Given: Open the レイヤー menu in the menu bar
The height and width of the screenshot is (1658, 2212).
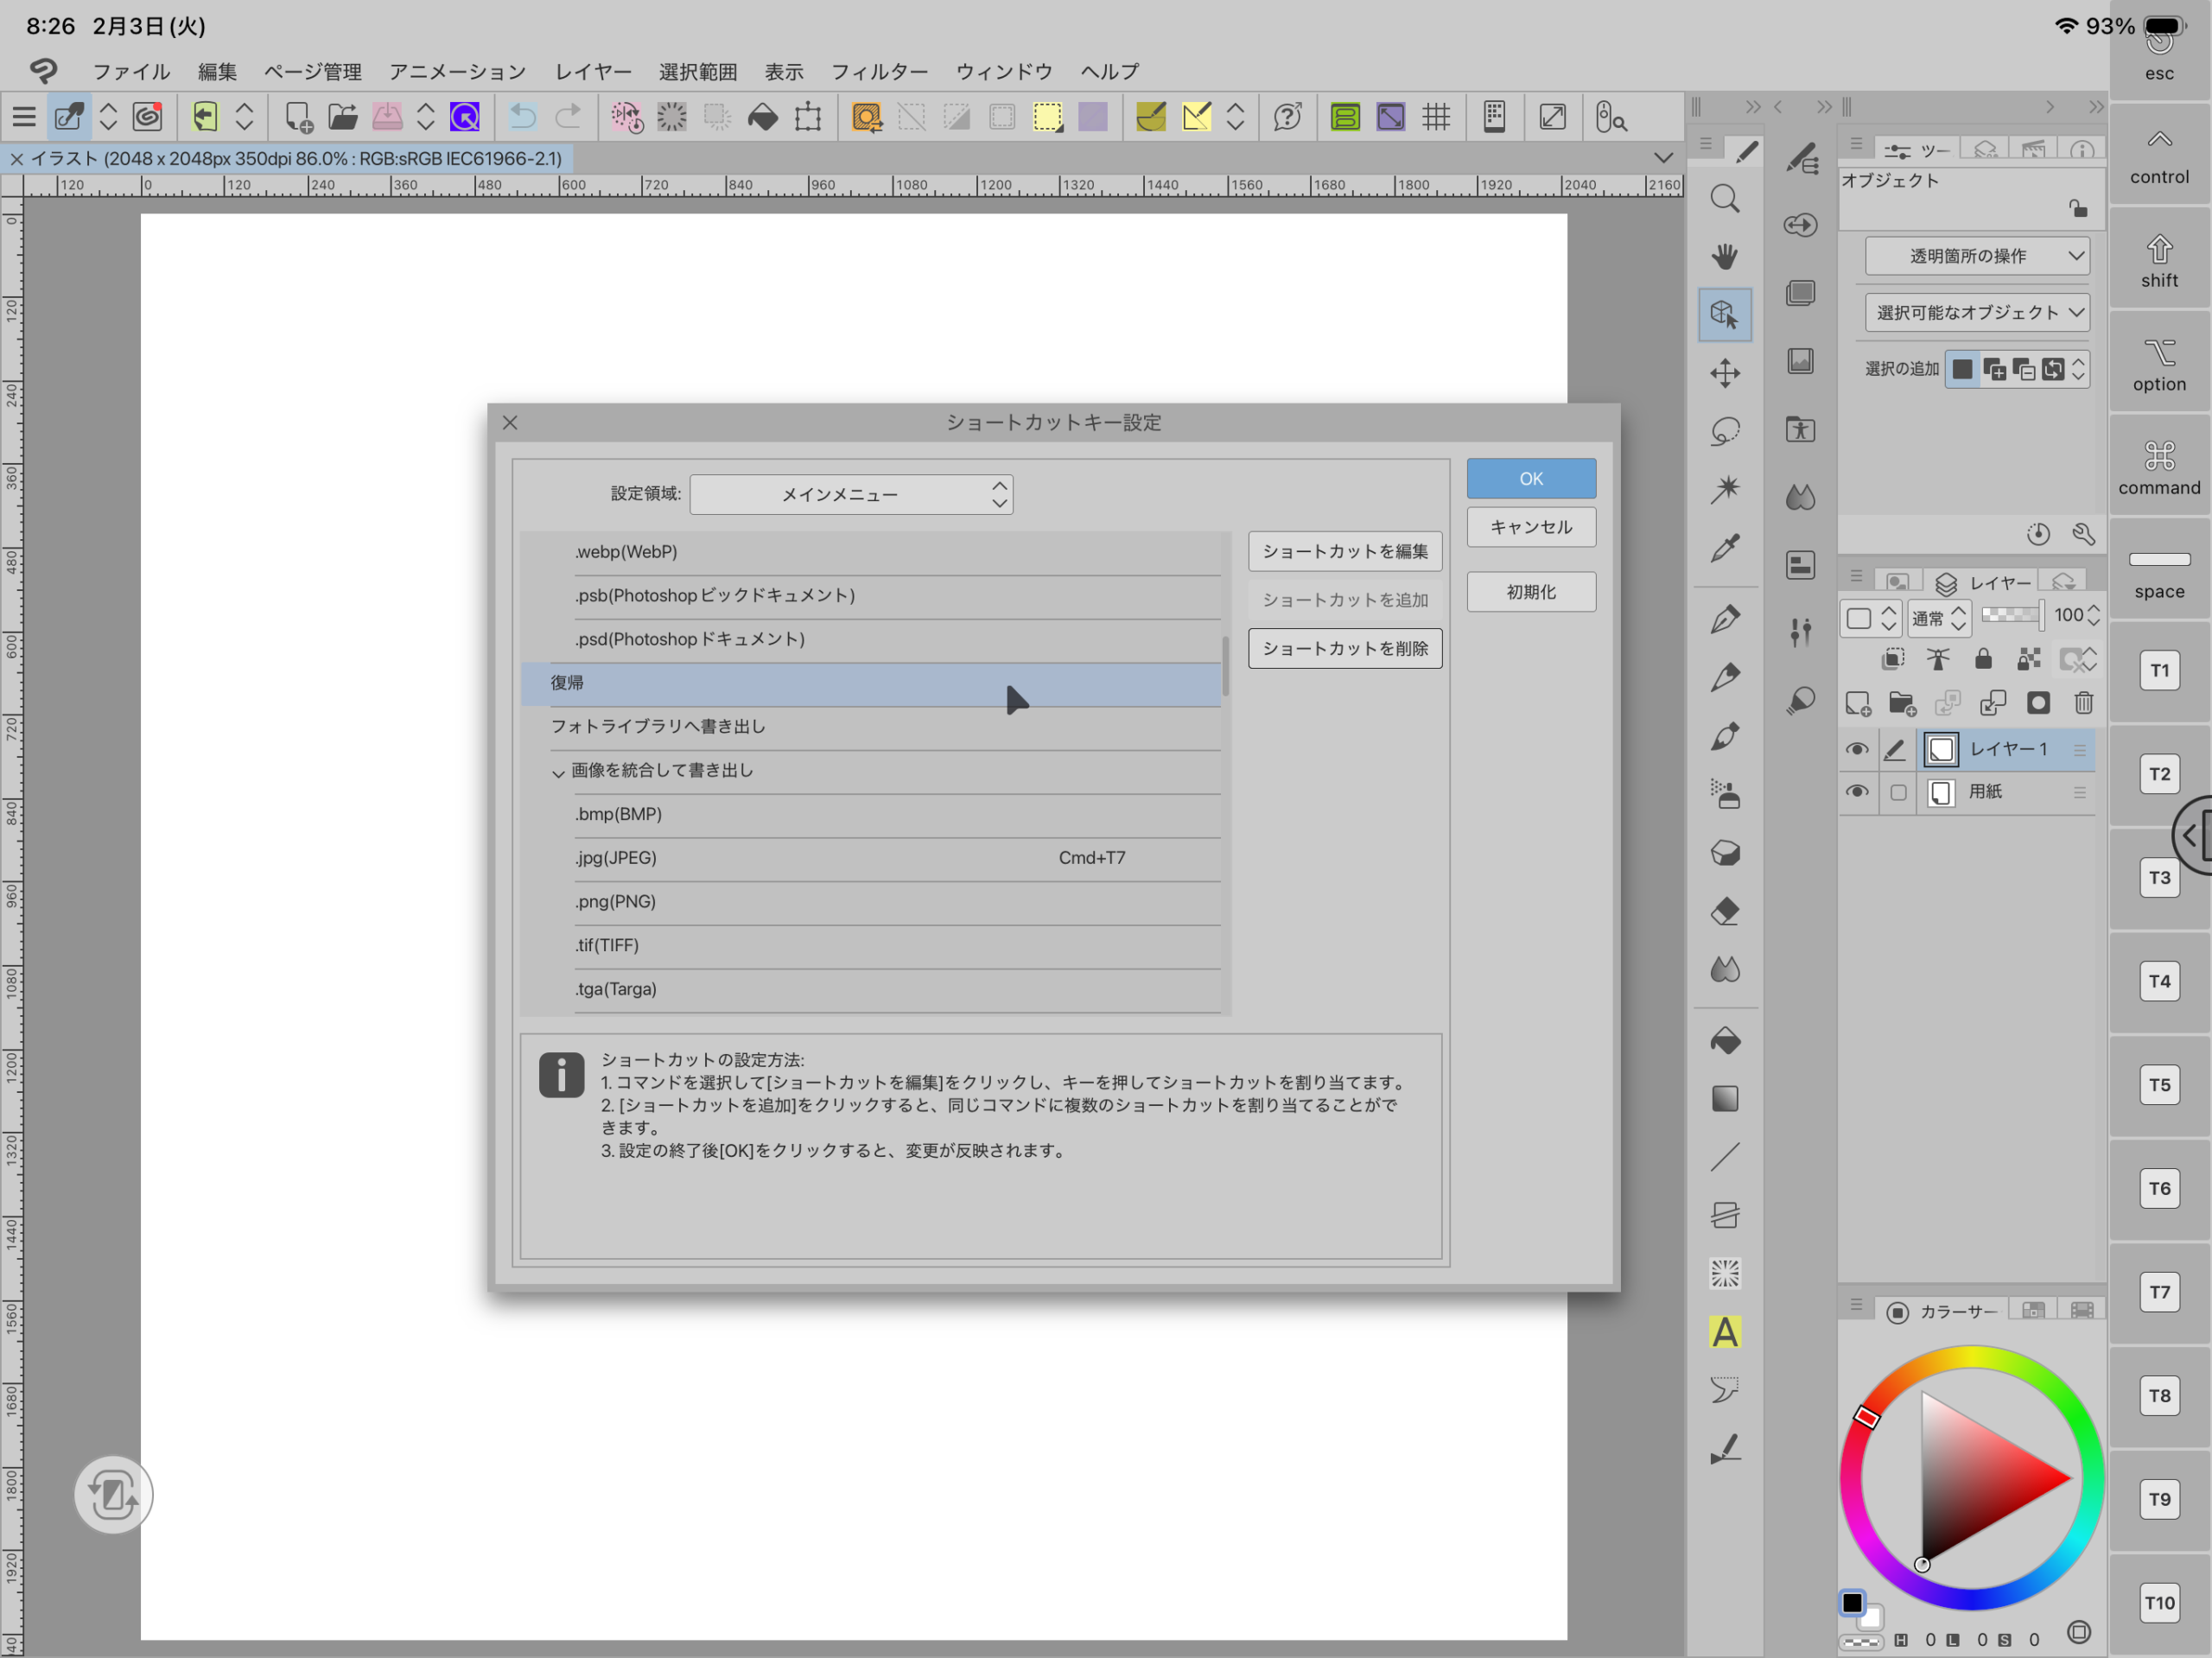Looking at the screenshot, I should 593,72.
